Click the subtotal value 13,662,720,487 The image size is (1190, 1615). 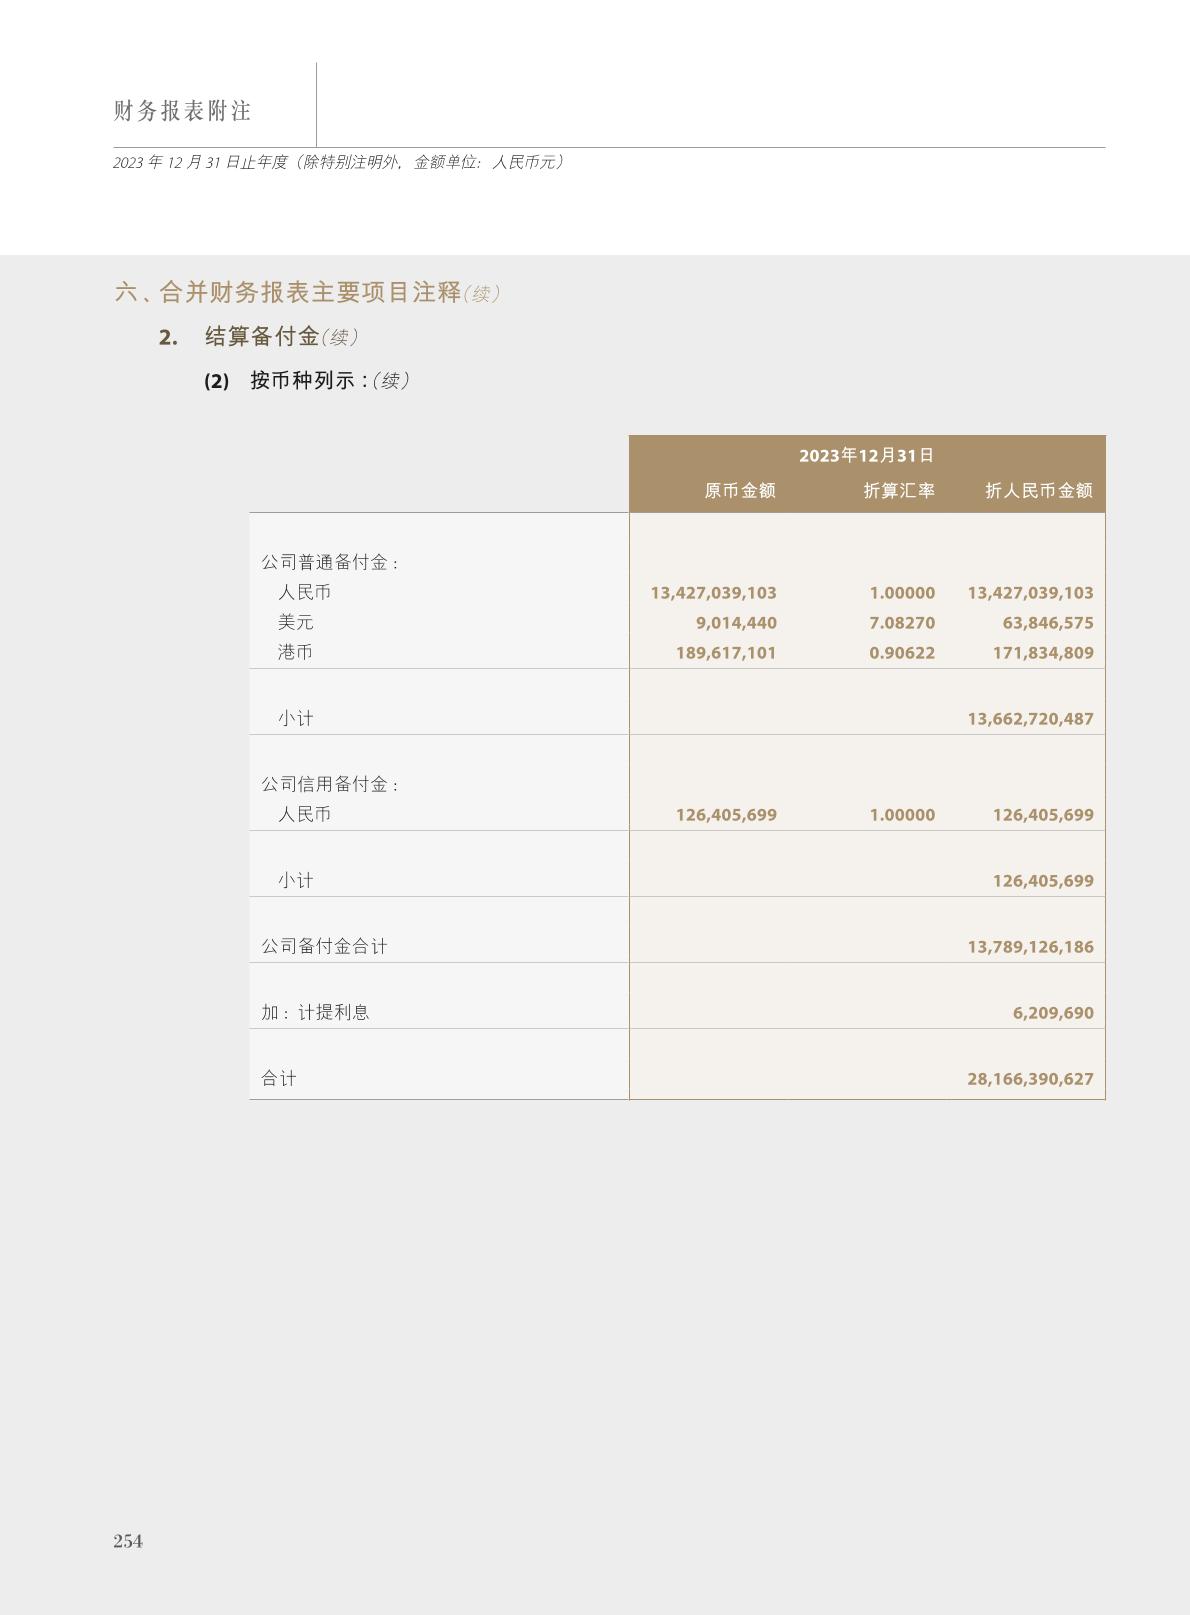click(1030, 719)
